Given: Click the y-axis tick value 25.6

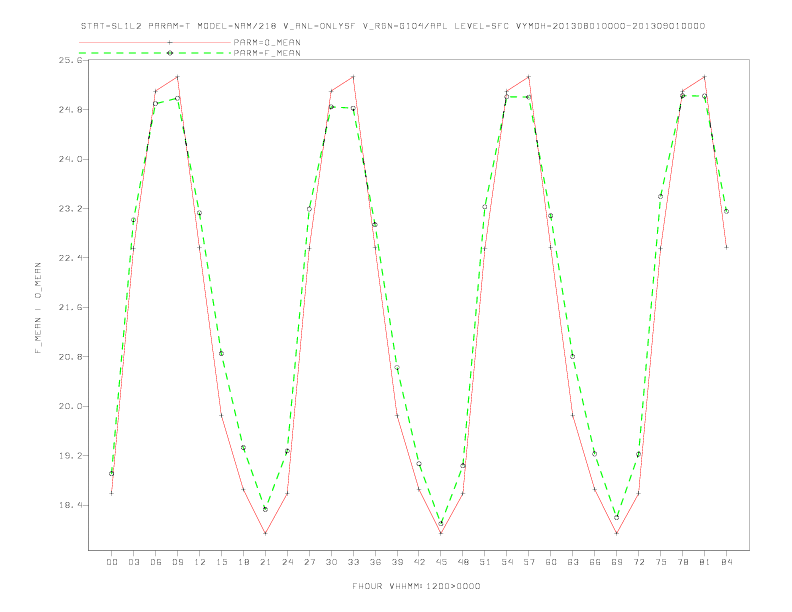Looking at the screenshot, I should pos(71,60).
